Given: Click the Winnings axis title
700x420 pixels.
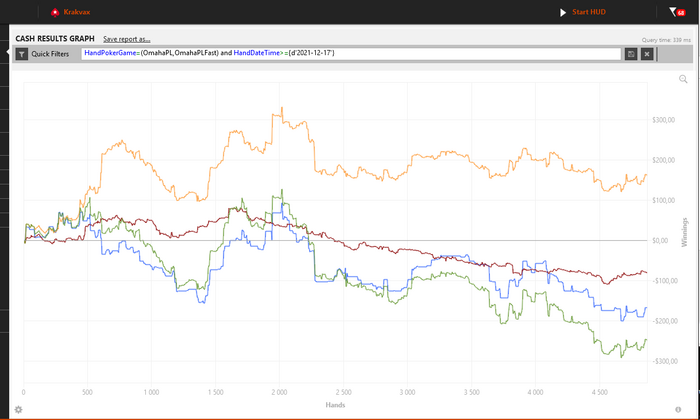Looking at the screenshot, I should 684,232.
